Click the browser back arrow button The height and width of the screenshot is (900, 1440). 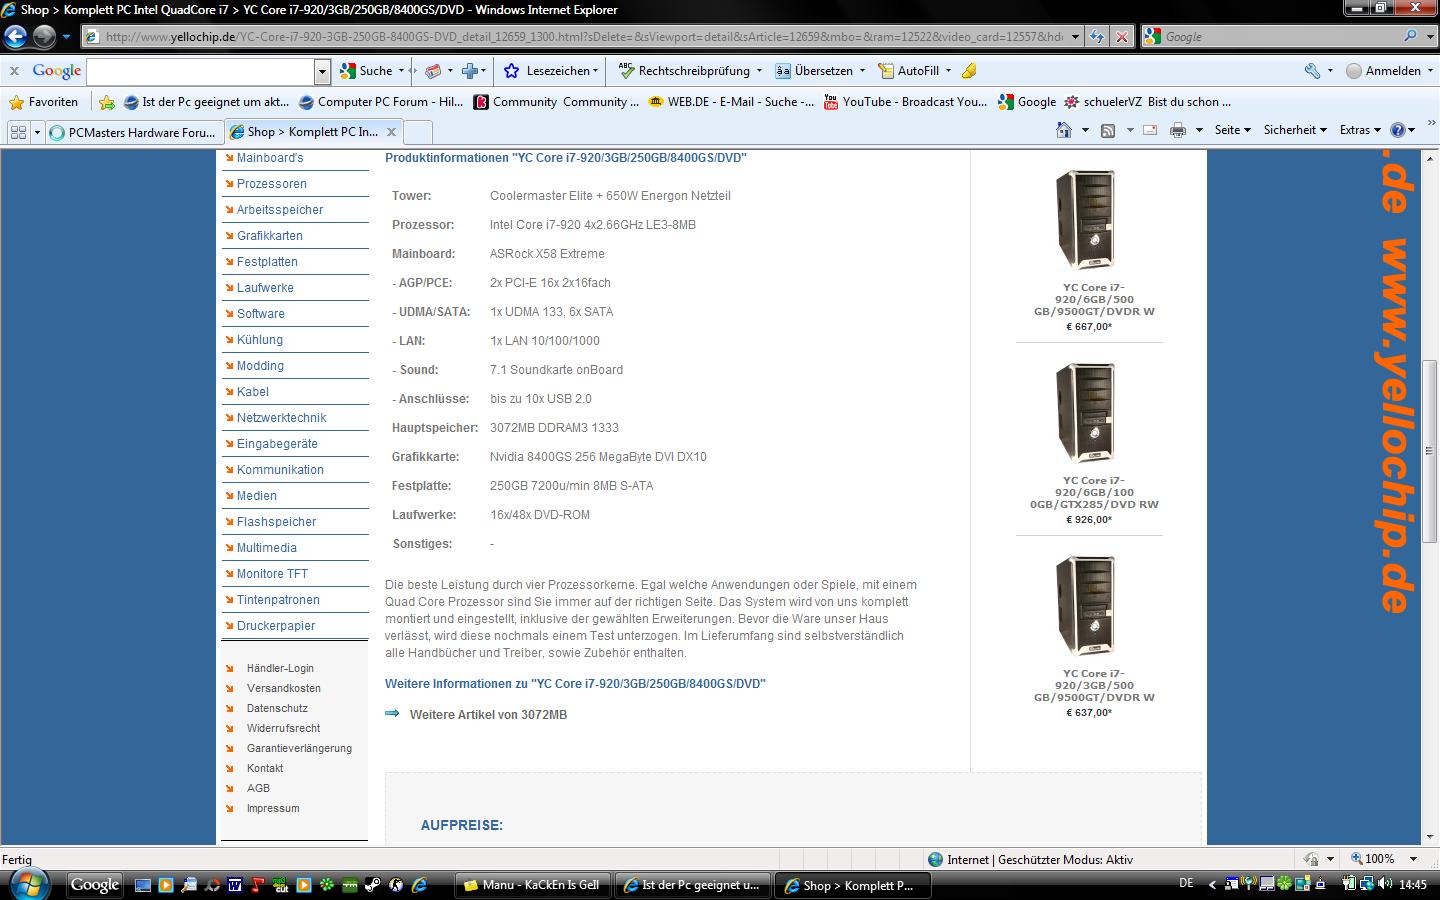pos(15,37)
